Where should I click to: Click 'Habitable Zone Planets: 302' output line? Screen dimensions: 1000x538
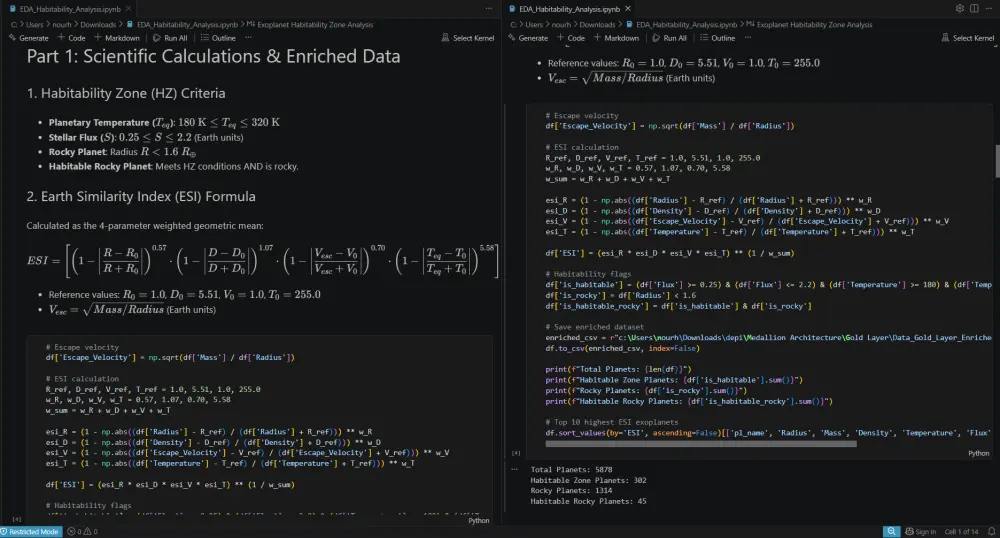click(588, 481)
